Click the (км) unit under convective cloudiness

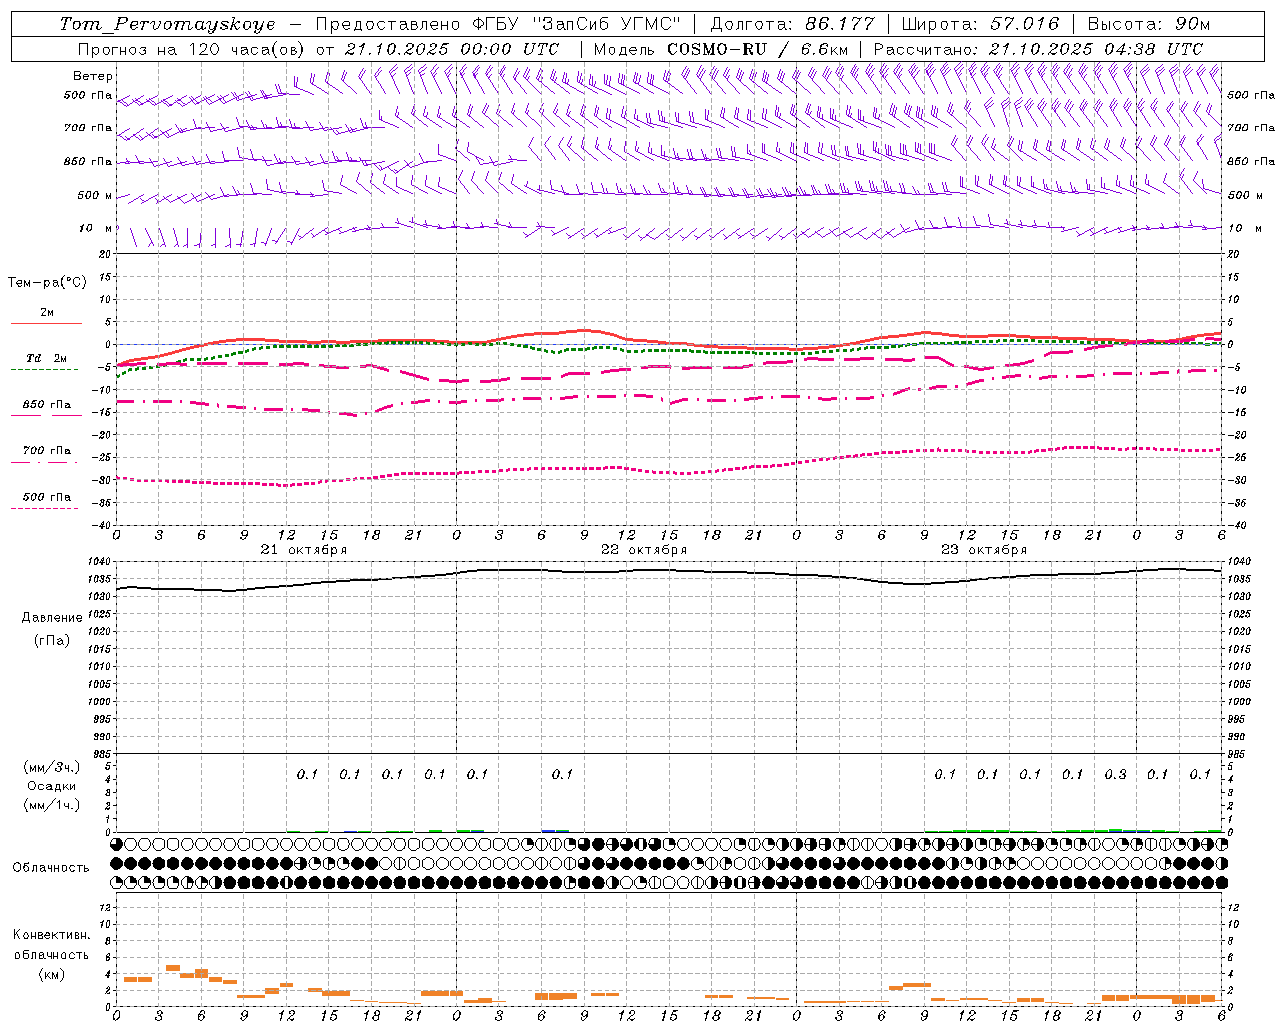tap(52, 974)
